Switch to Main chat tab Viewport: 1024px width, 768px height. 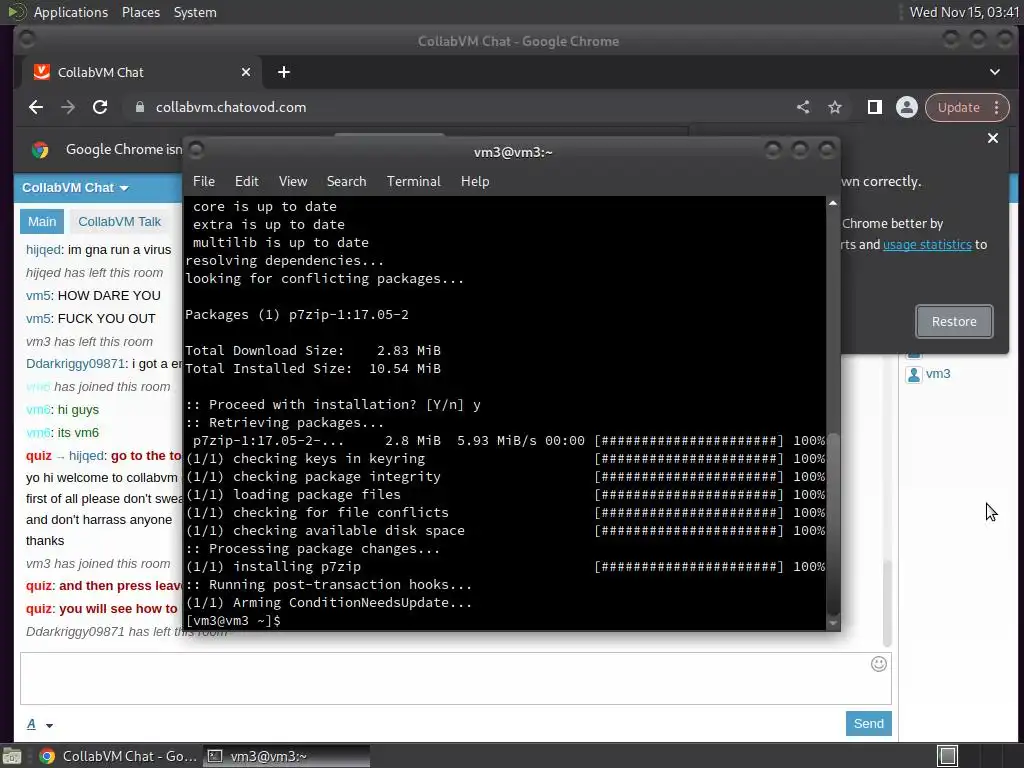coord(42,221)
